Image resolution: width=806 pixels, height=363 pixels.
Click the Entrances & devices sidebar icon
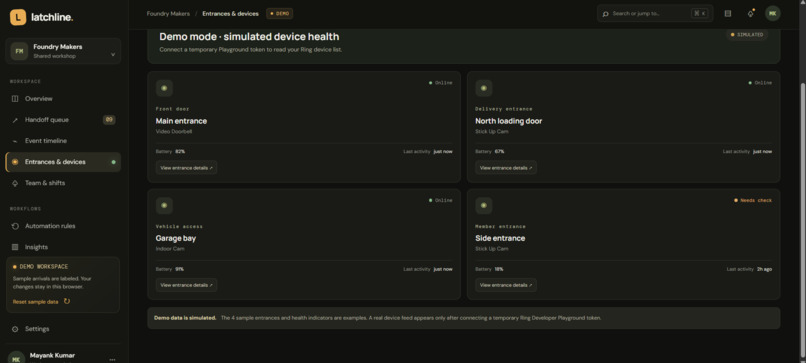pyautogui.click(x=15, y=162)
